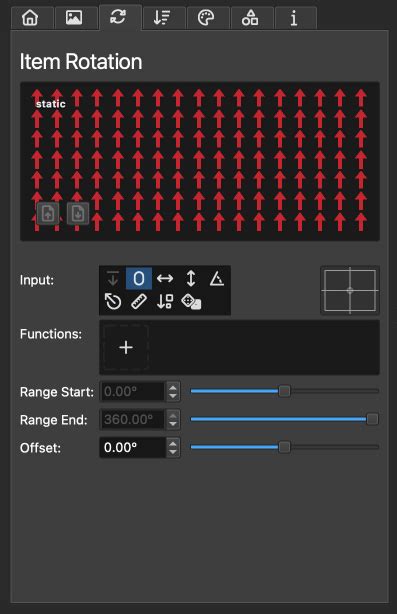
Task: Select the angle triangle input icon
Action: click(217, 278)
